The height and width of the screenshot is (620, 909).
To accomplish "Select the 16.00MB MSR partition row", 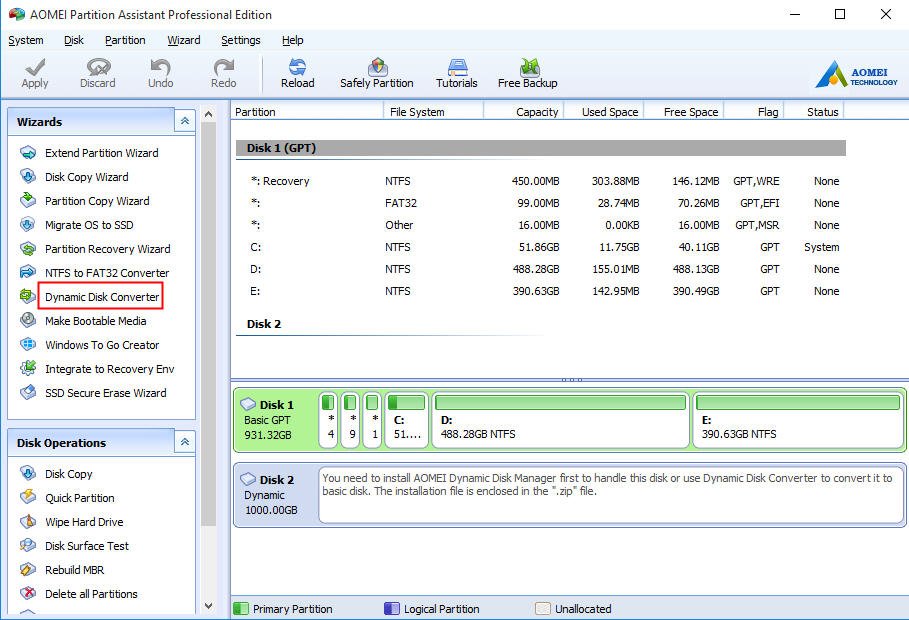I will pos(541,225).
